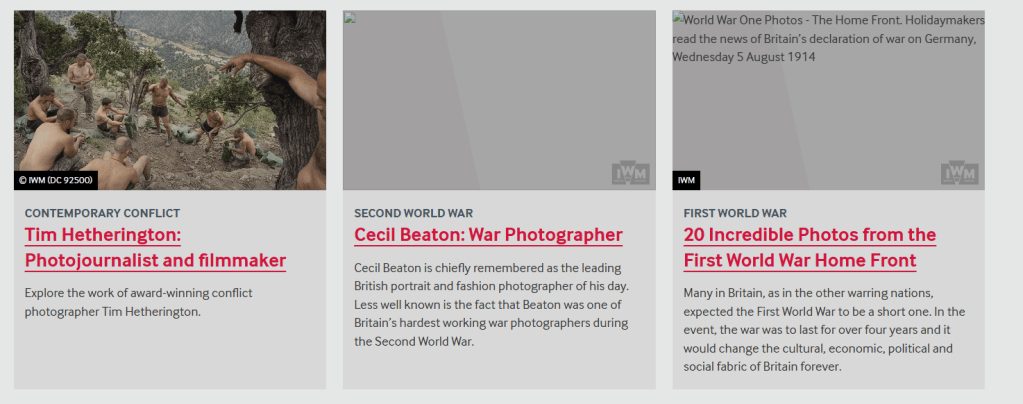Click the © IWM (DC 92500) credit label

56,180
